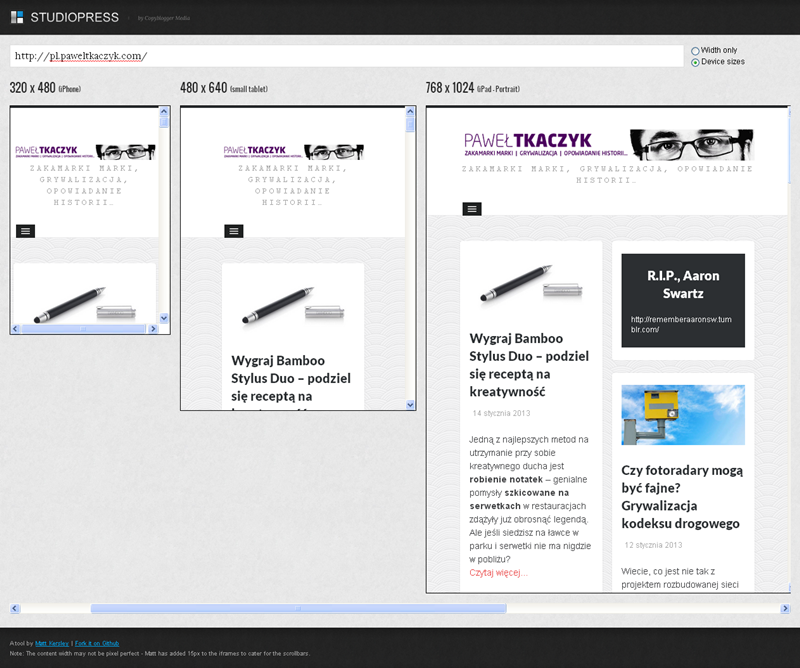Click the rememberaaronsw tumblr URL

point(681,325)
